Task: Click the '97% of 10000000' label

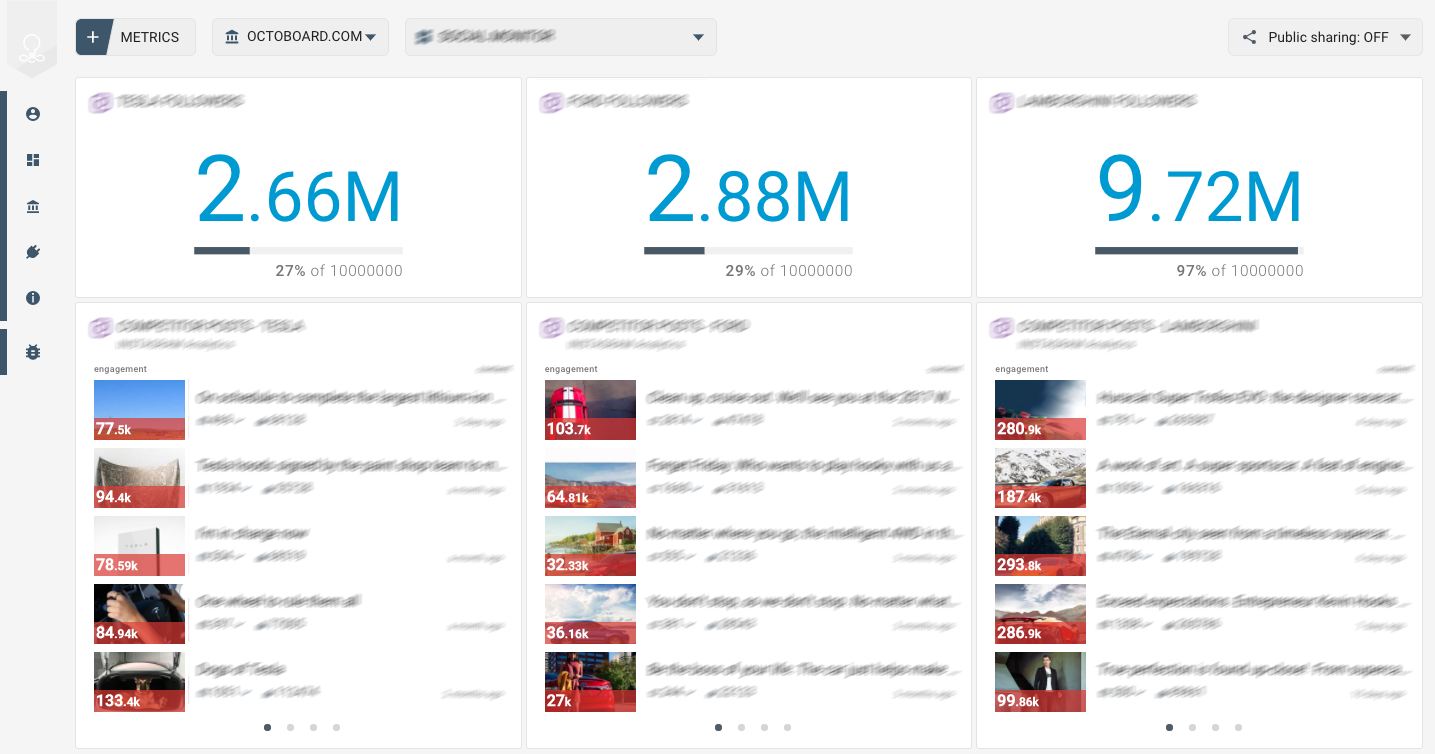Action: pos(1240,271)
